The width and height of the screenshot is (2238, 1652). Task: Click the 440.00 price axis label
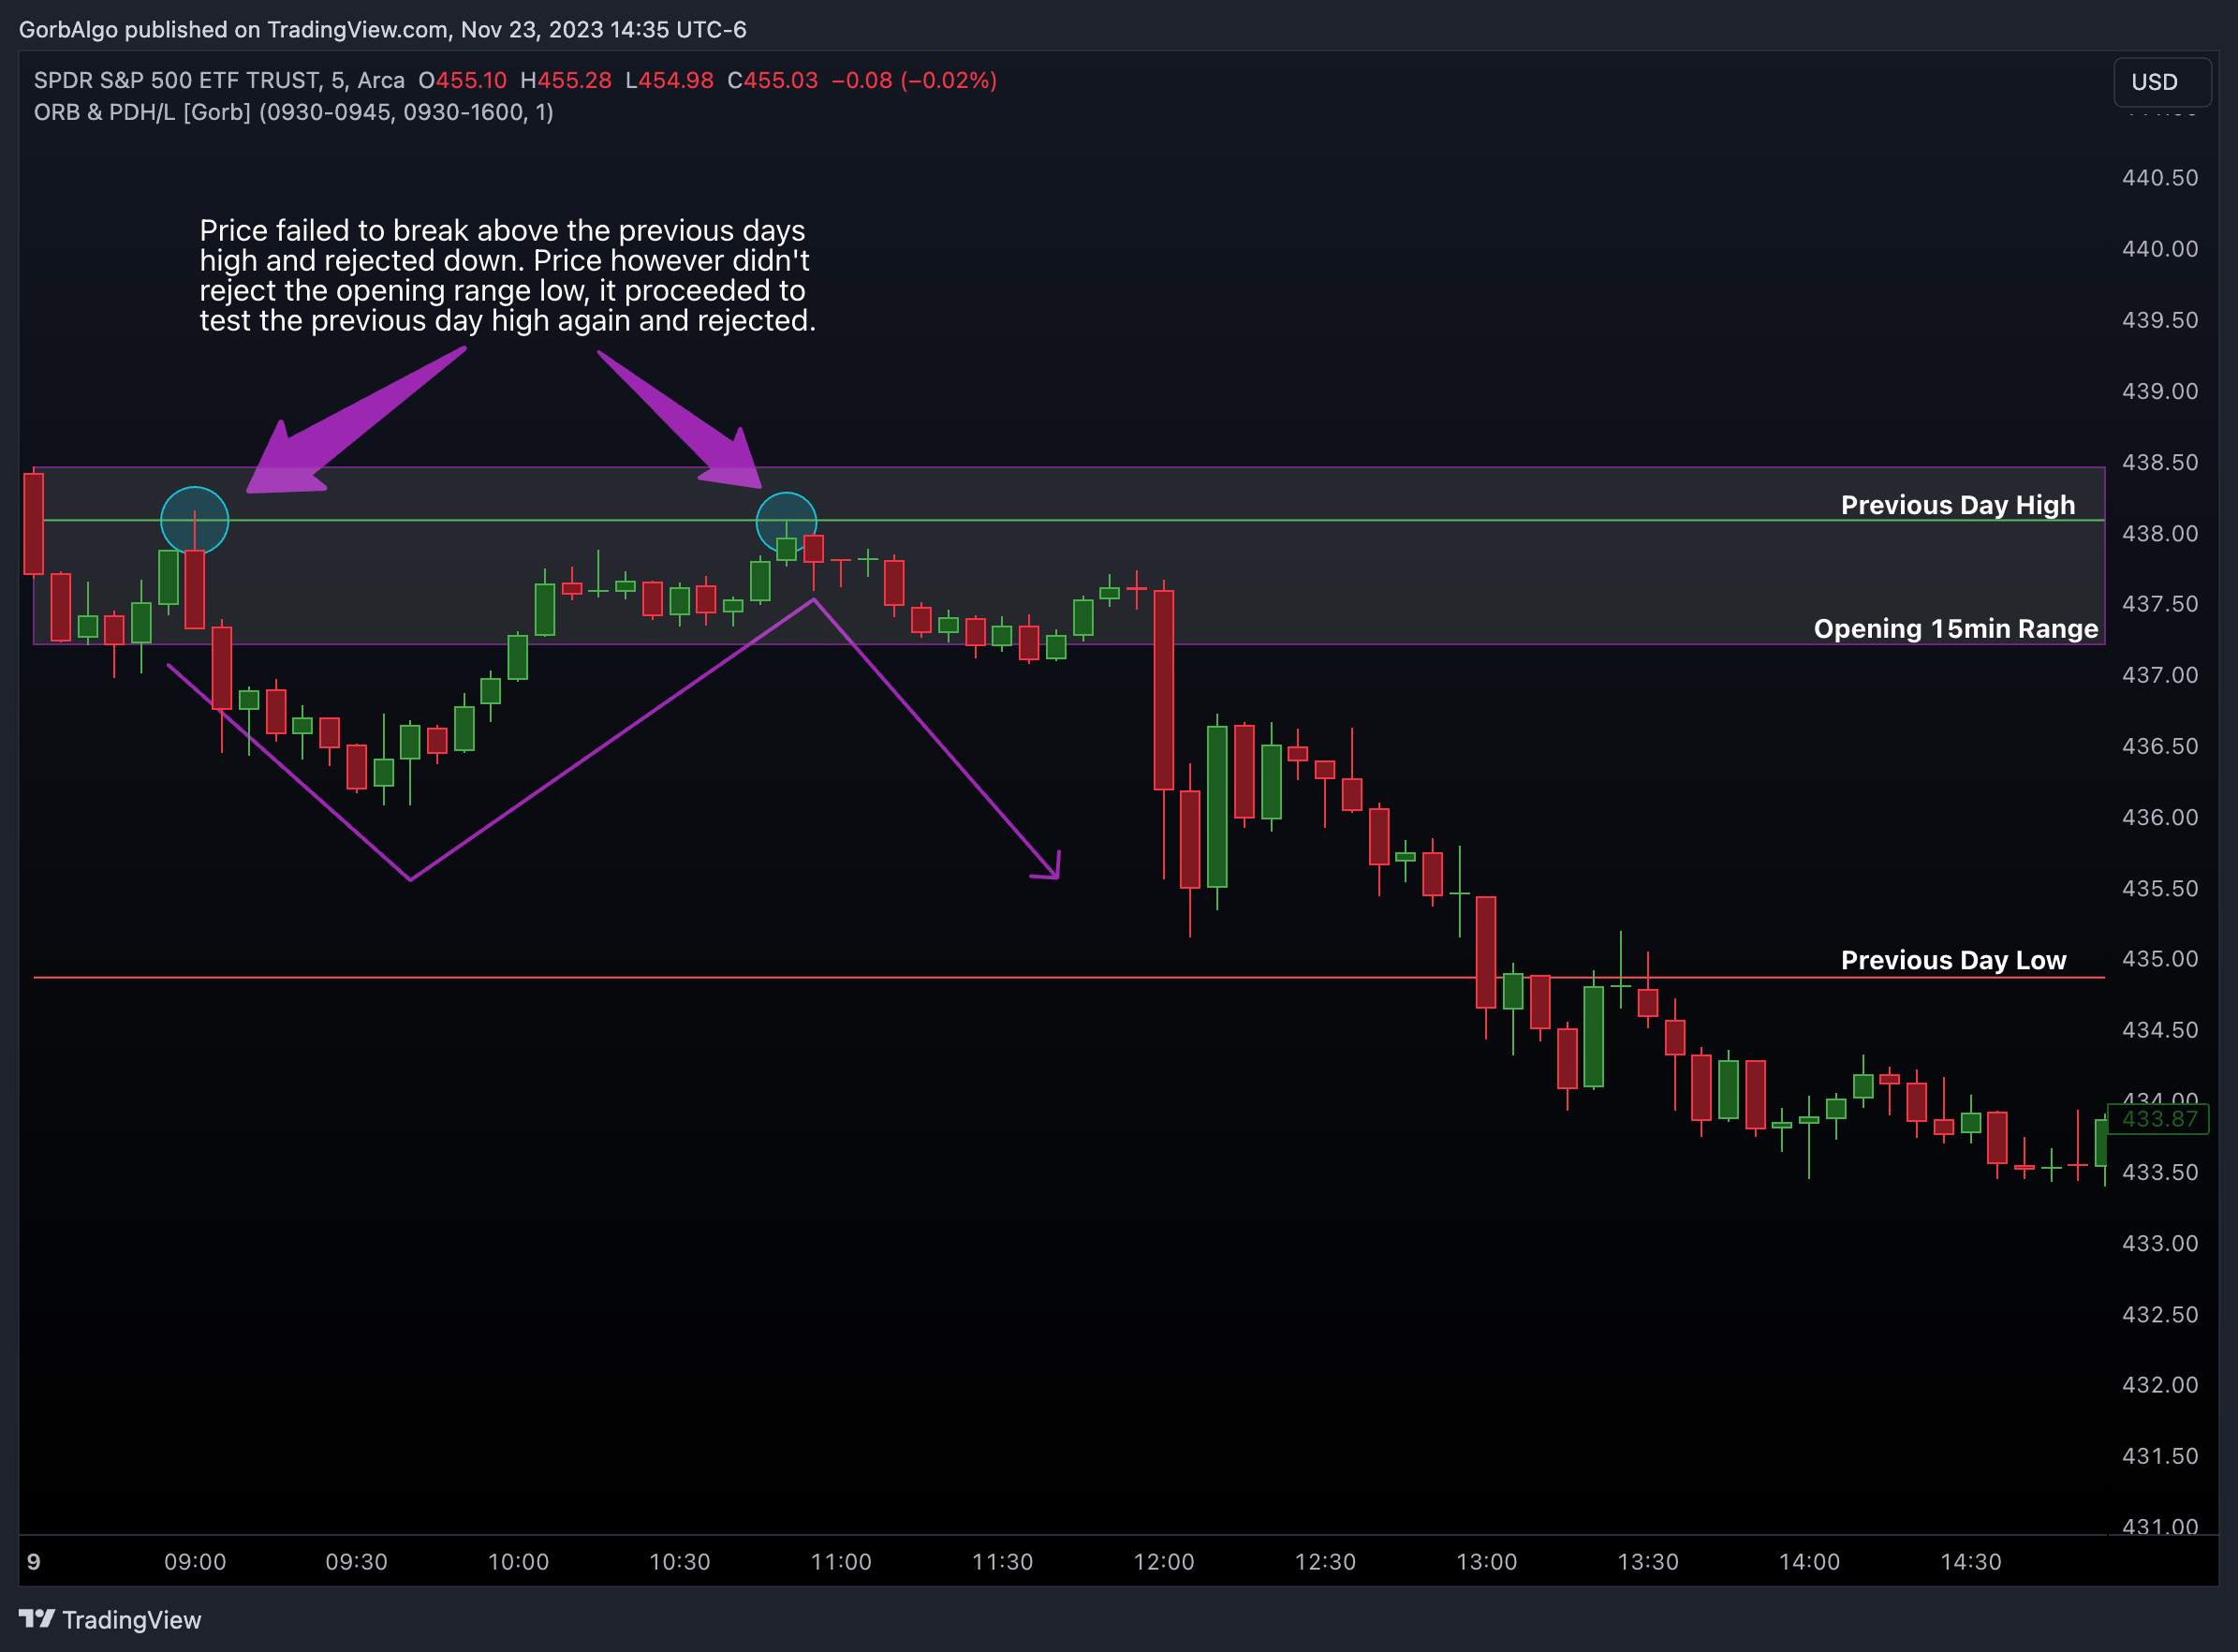(2159, 249)
